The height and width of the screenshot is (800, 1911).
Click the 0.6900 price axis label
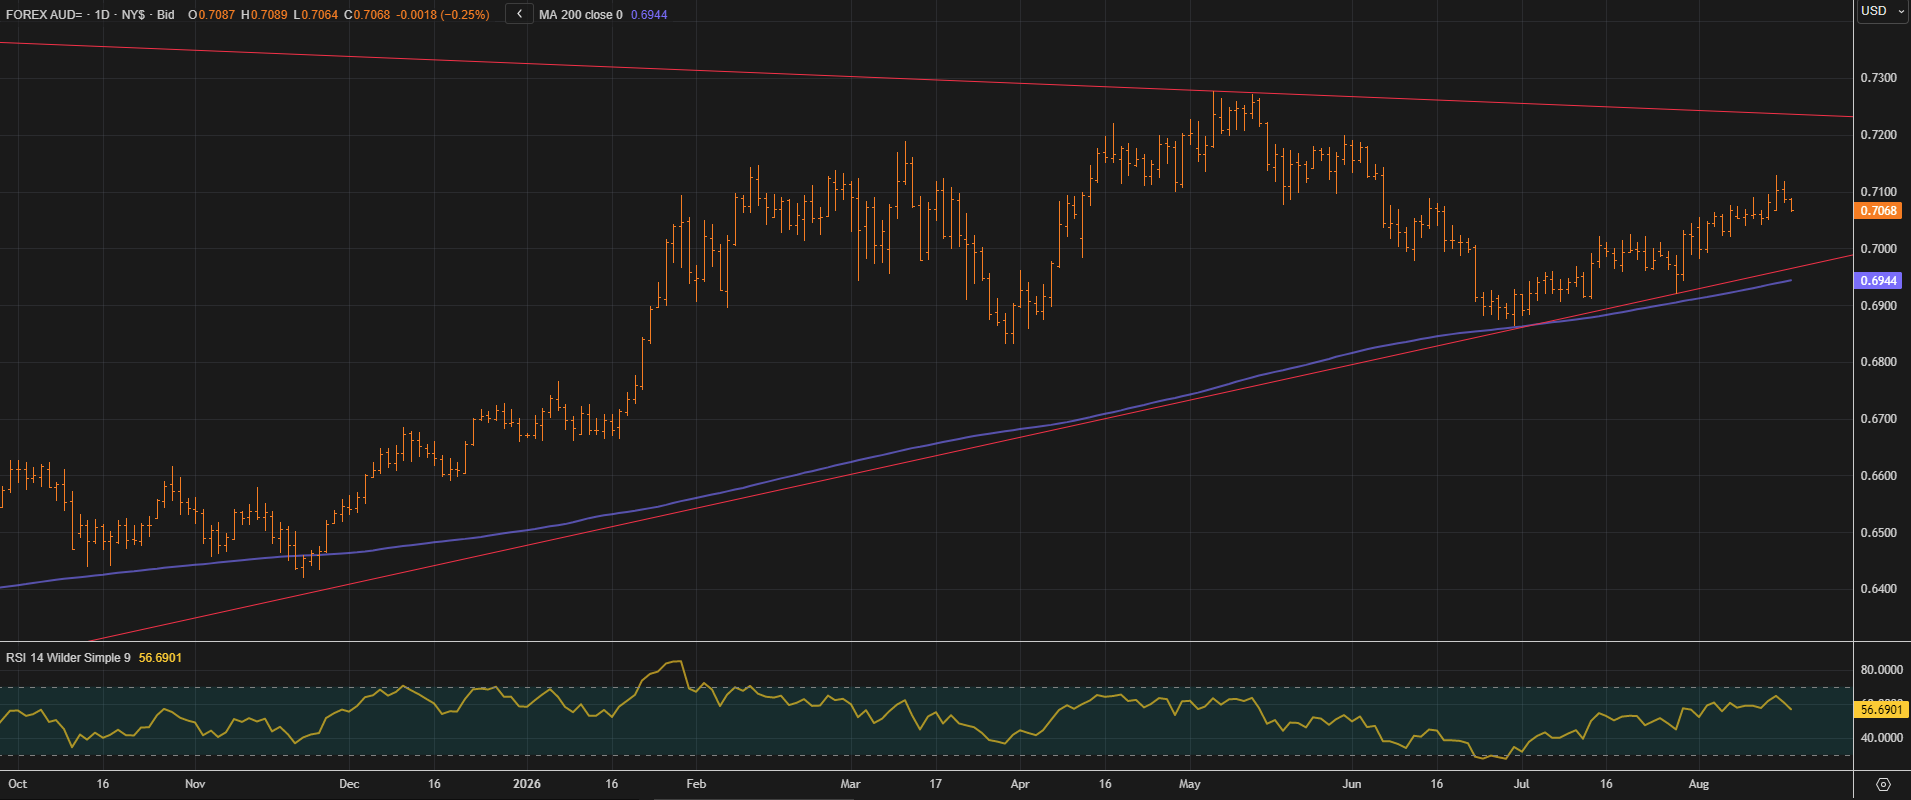pyautogui.click(x=1878, y=306)
